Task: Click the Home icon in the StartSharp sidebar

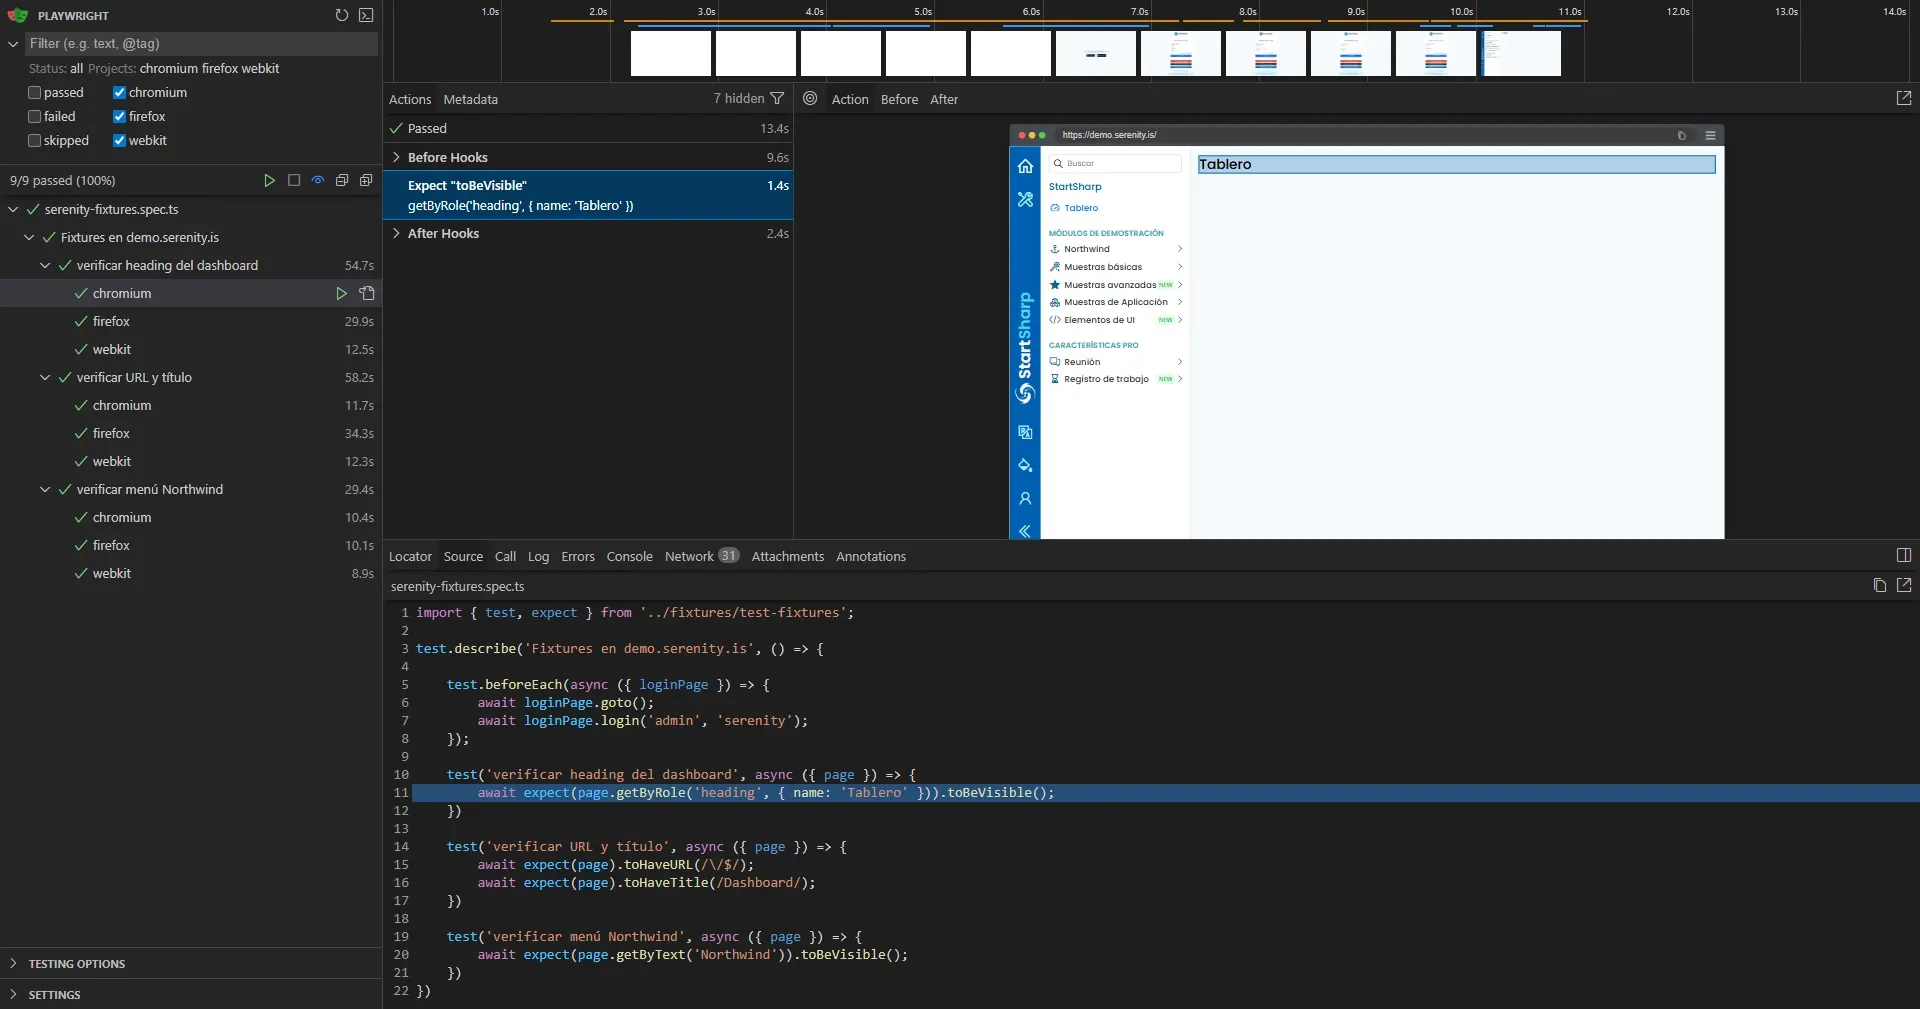Action: tap(1025, 166)
